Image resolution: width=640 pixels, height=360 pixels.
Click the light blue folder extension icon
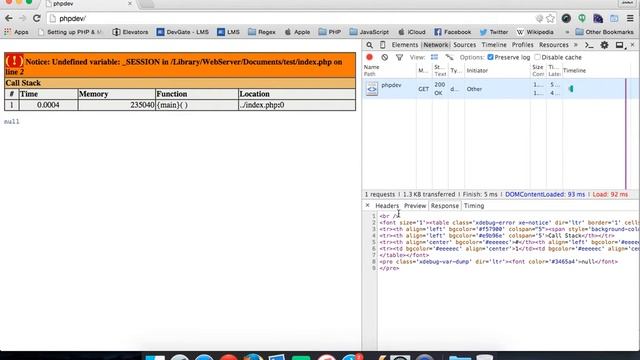614,18
